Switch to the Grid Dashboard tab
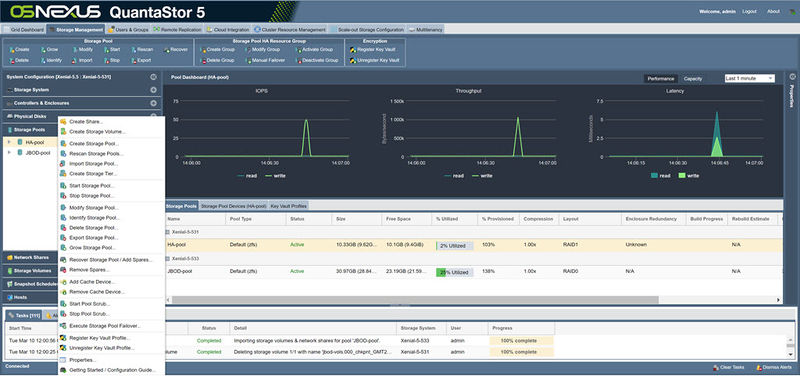 point(24,30)
